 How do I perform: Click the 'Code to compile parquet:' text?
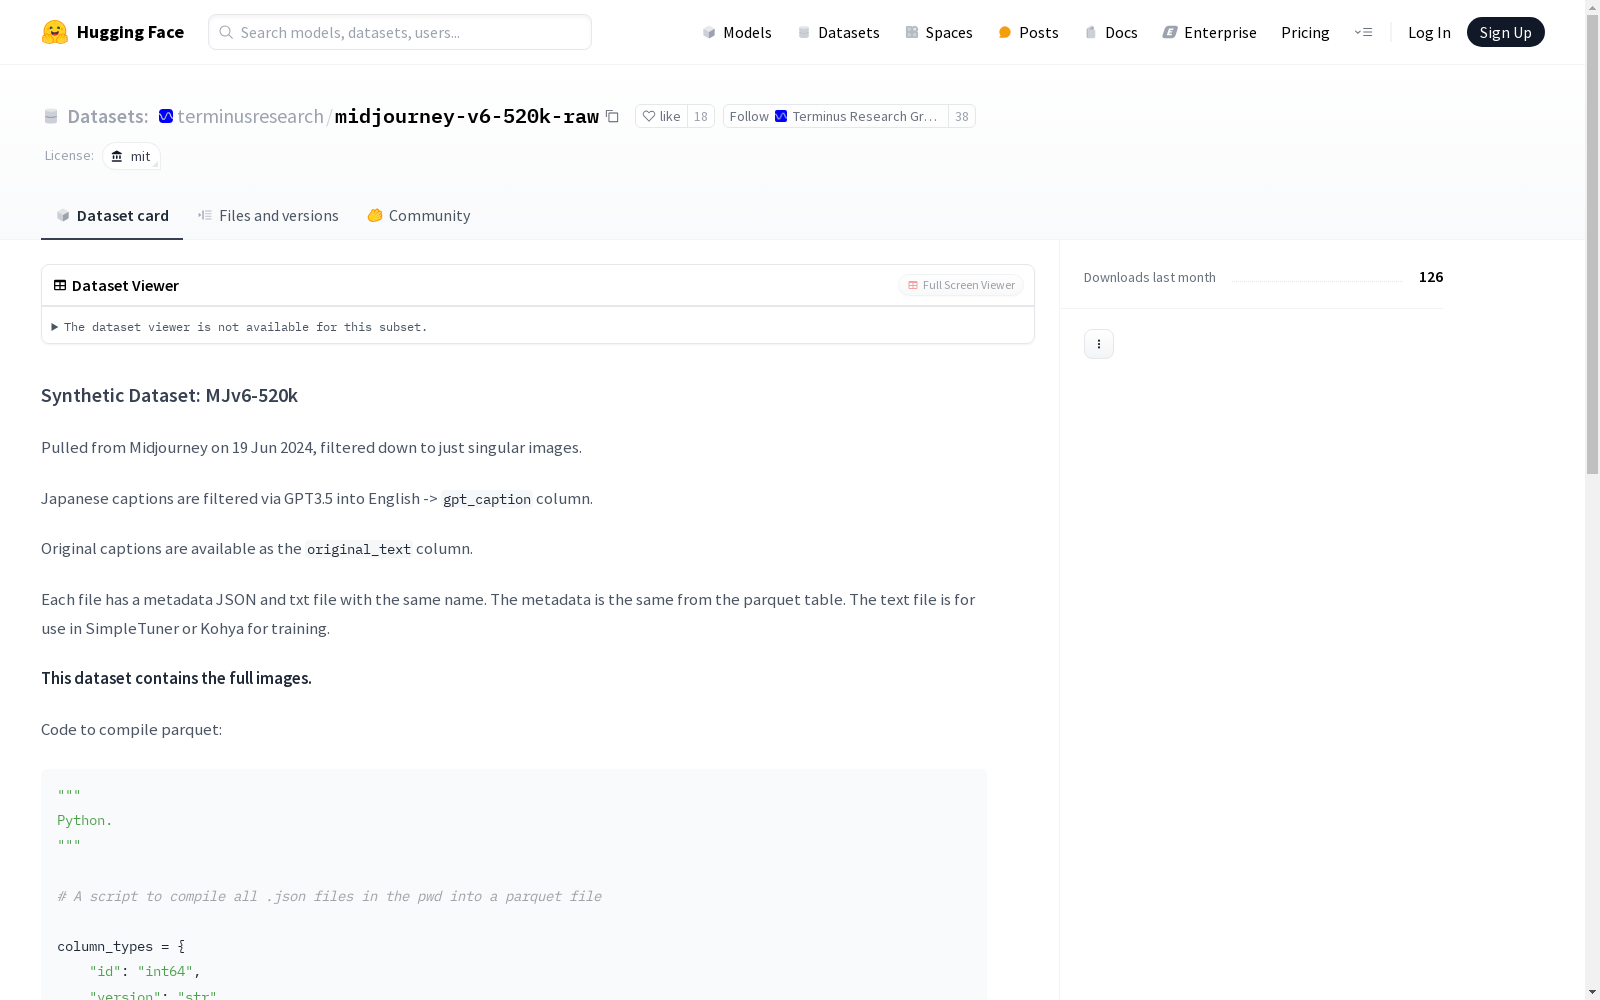click(132, 729)
